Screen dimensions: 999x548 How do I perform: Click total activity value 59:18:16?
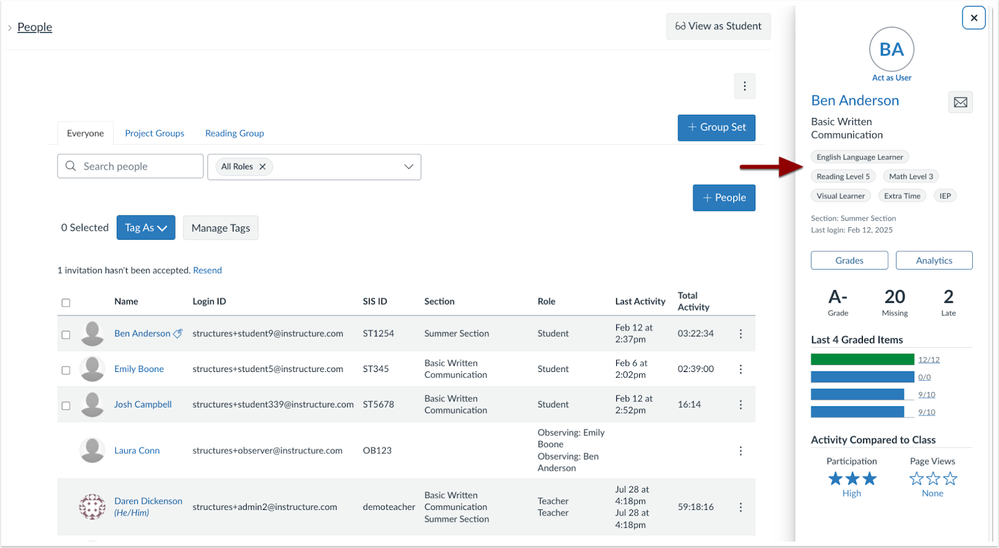point(696,507)
